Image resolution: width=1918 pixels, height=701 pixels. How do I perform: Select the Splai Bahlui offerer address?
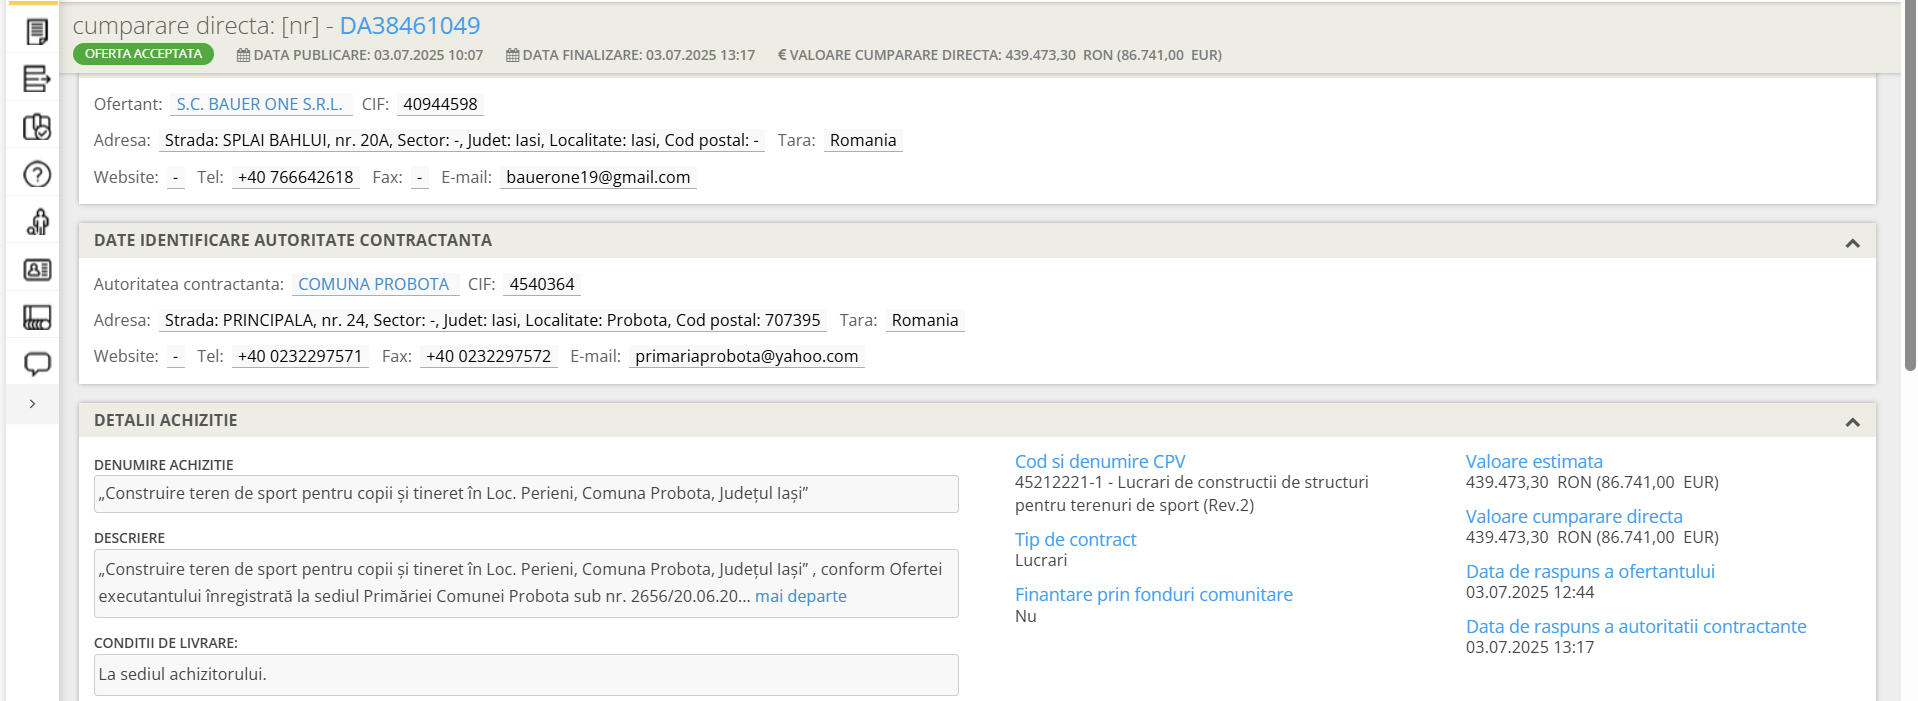(462, 140)
